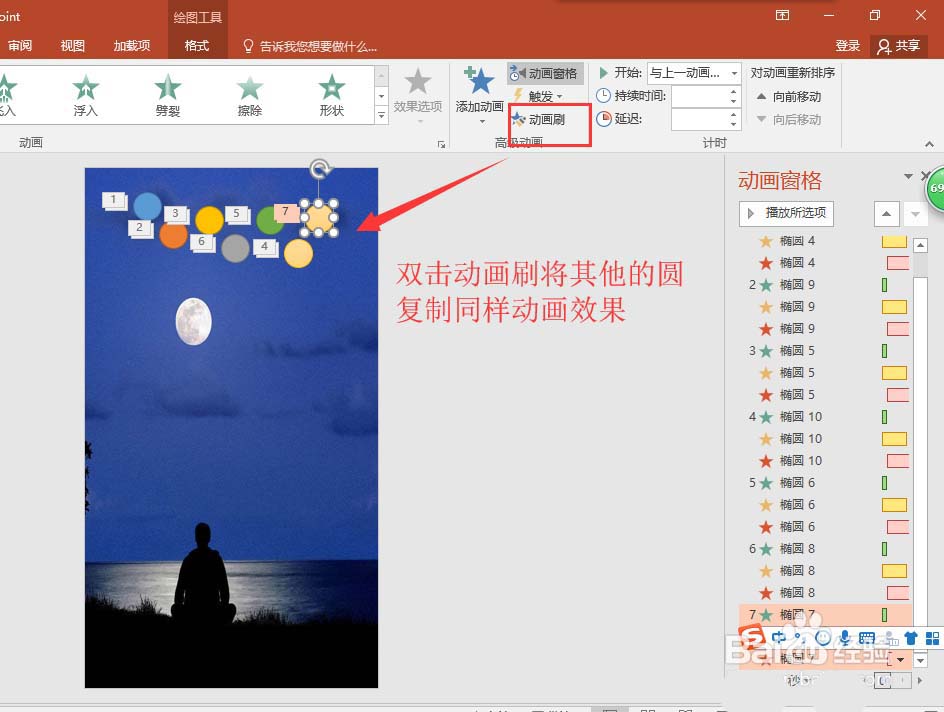
Task: Open the 加载项 (Add-ins) ribbon tab
Action: pos(131,46)
